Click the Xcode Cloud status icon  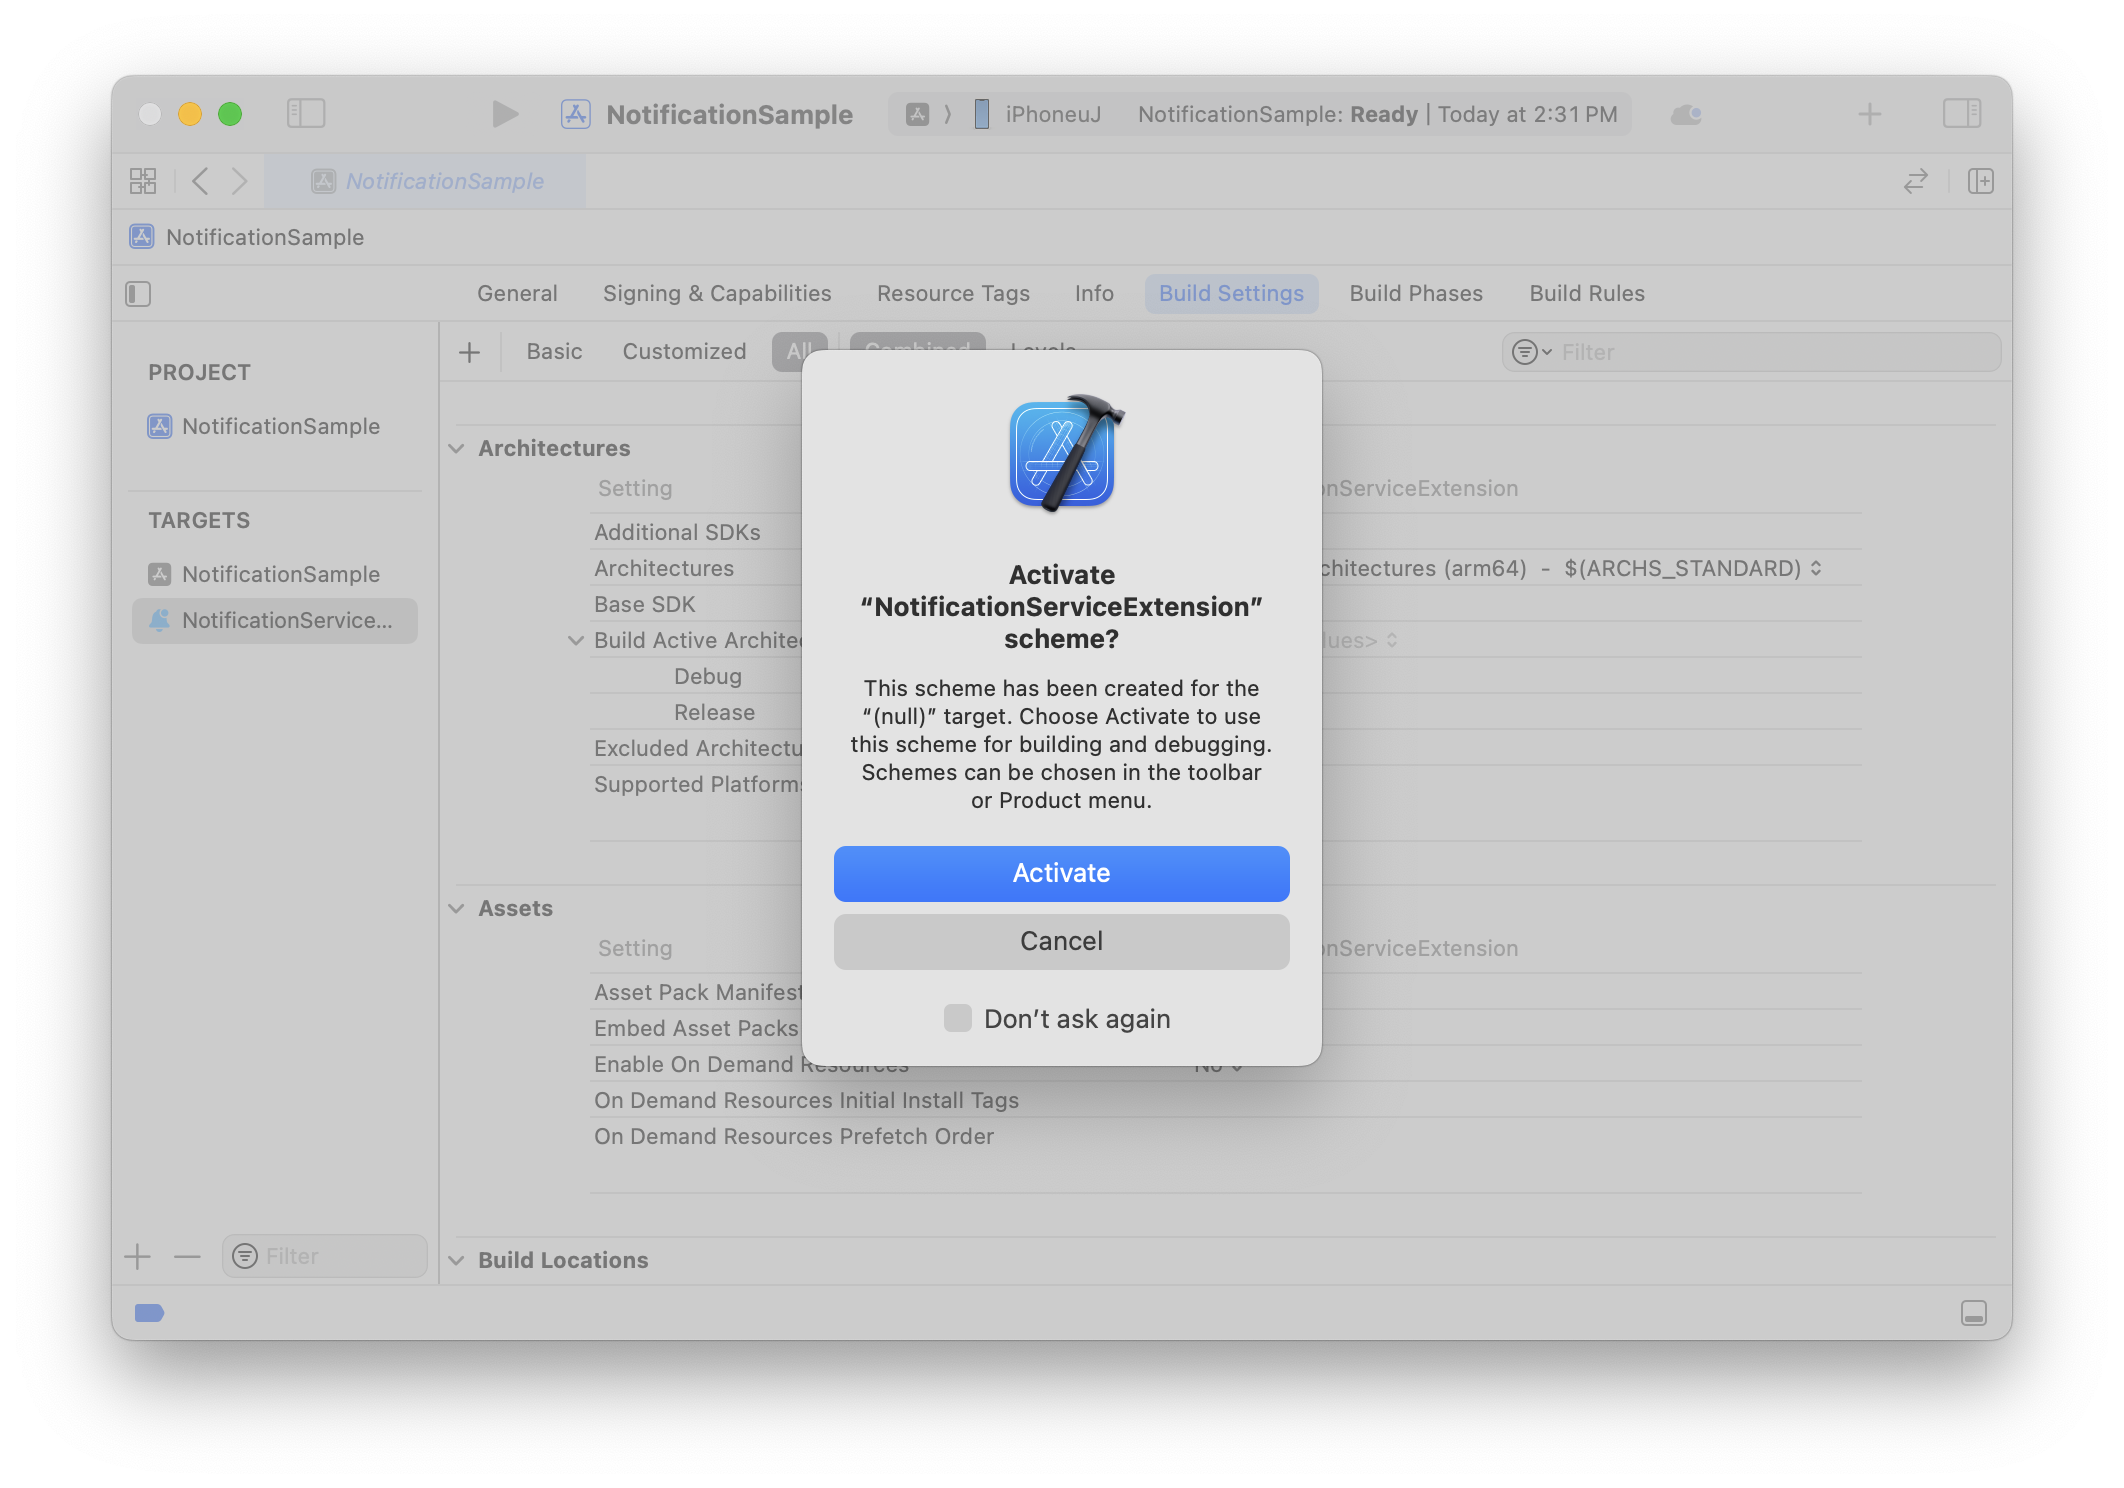(x=1686, y=114)
